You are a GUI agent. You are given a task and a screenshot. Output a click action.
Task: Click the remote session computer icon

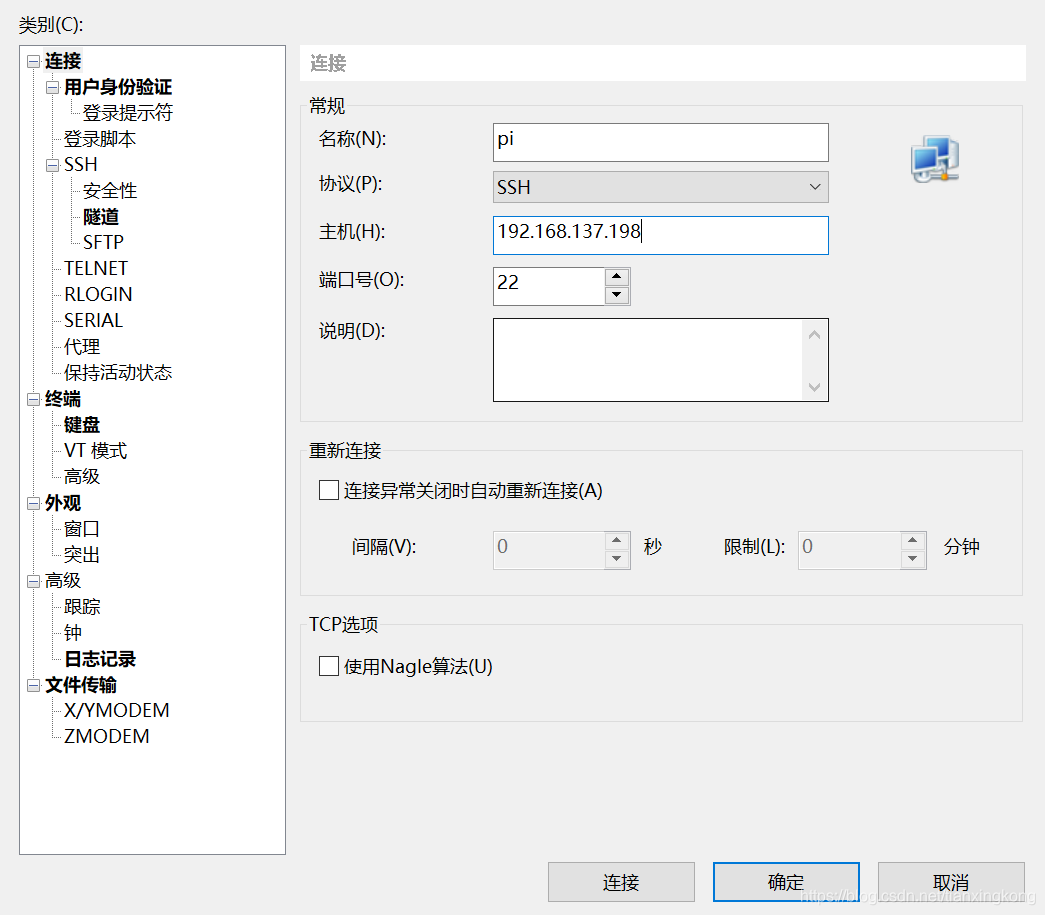coord(934,158)
